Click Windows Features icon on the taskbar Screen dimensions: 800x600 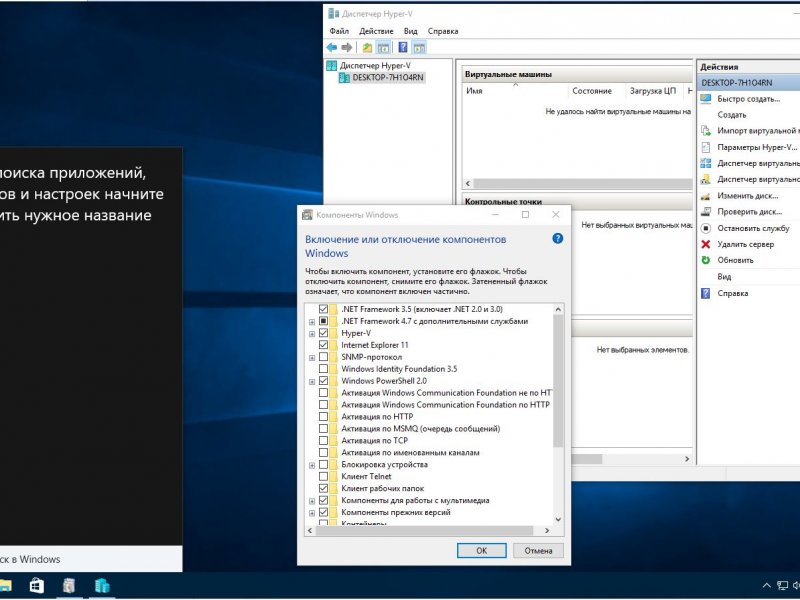pos(69,586)
